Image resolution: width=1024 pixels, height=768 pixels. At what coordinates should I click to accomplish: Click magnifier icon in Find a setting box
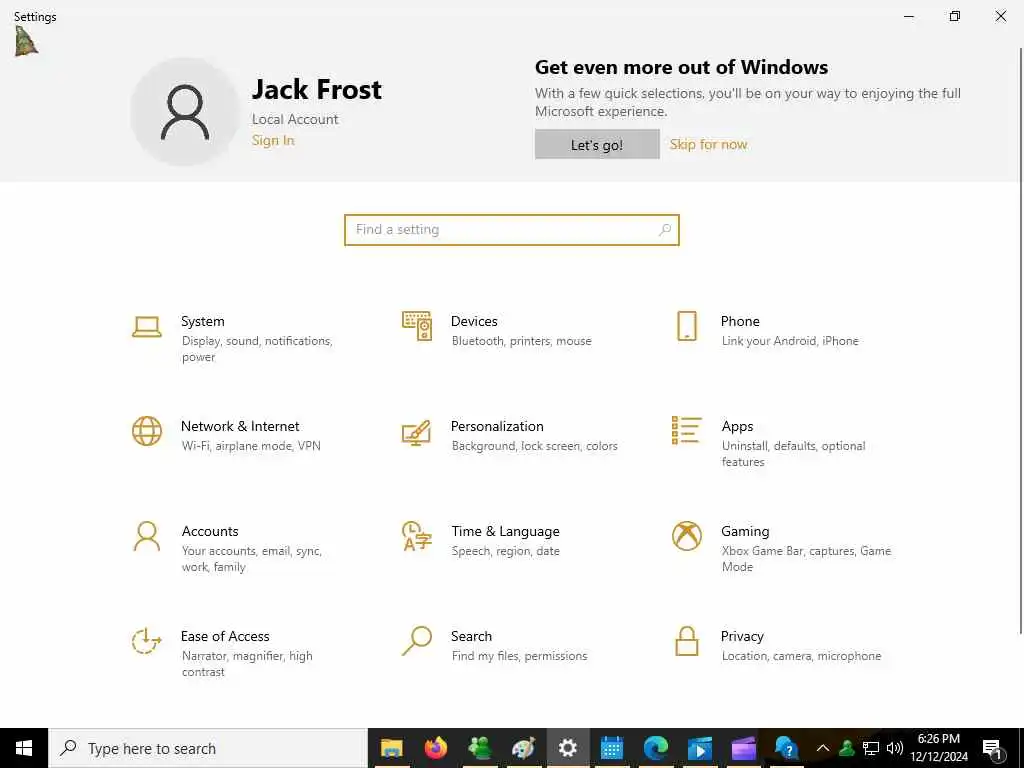tap(665, 230)
